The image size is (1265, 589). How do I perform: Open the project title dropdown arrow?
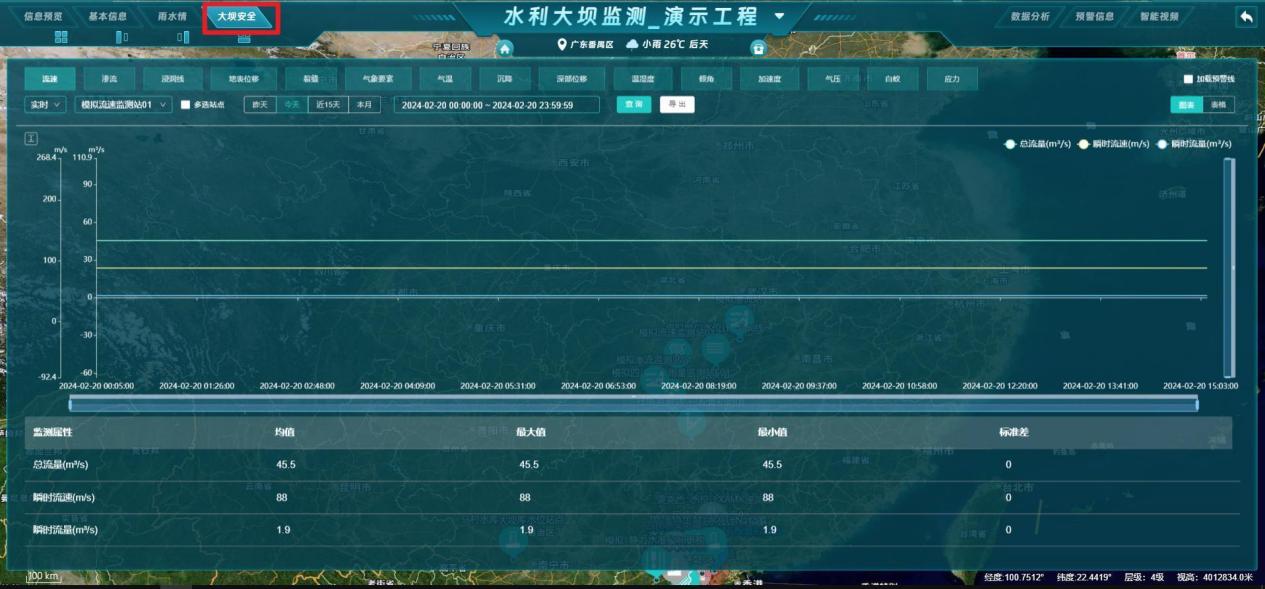tap(779, 17)
